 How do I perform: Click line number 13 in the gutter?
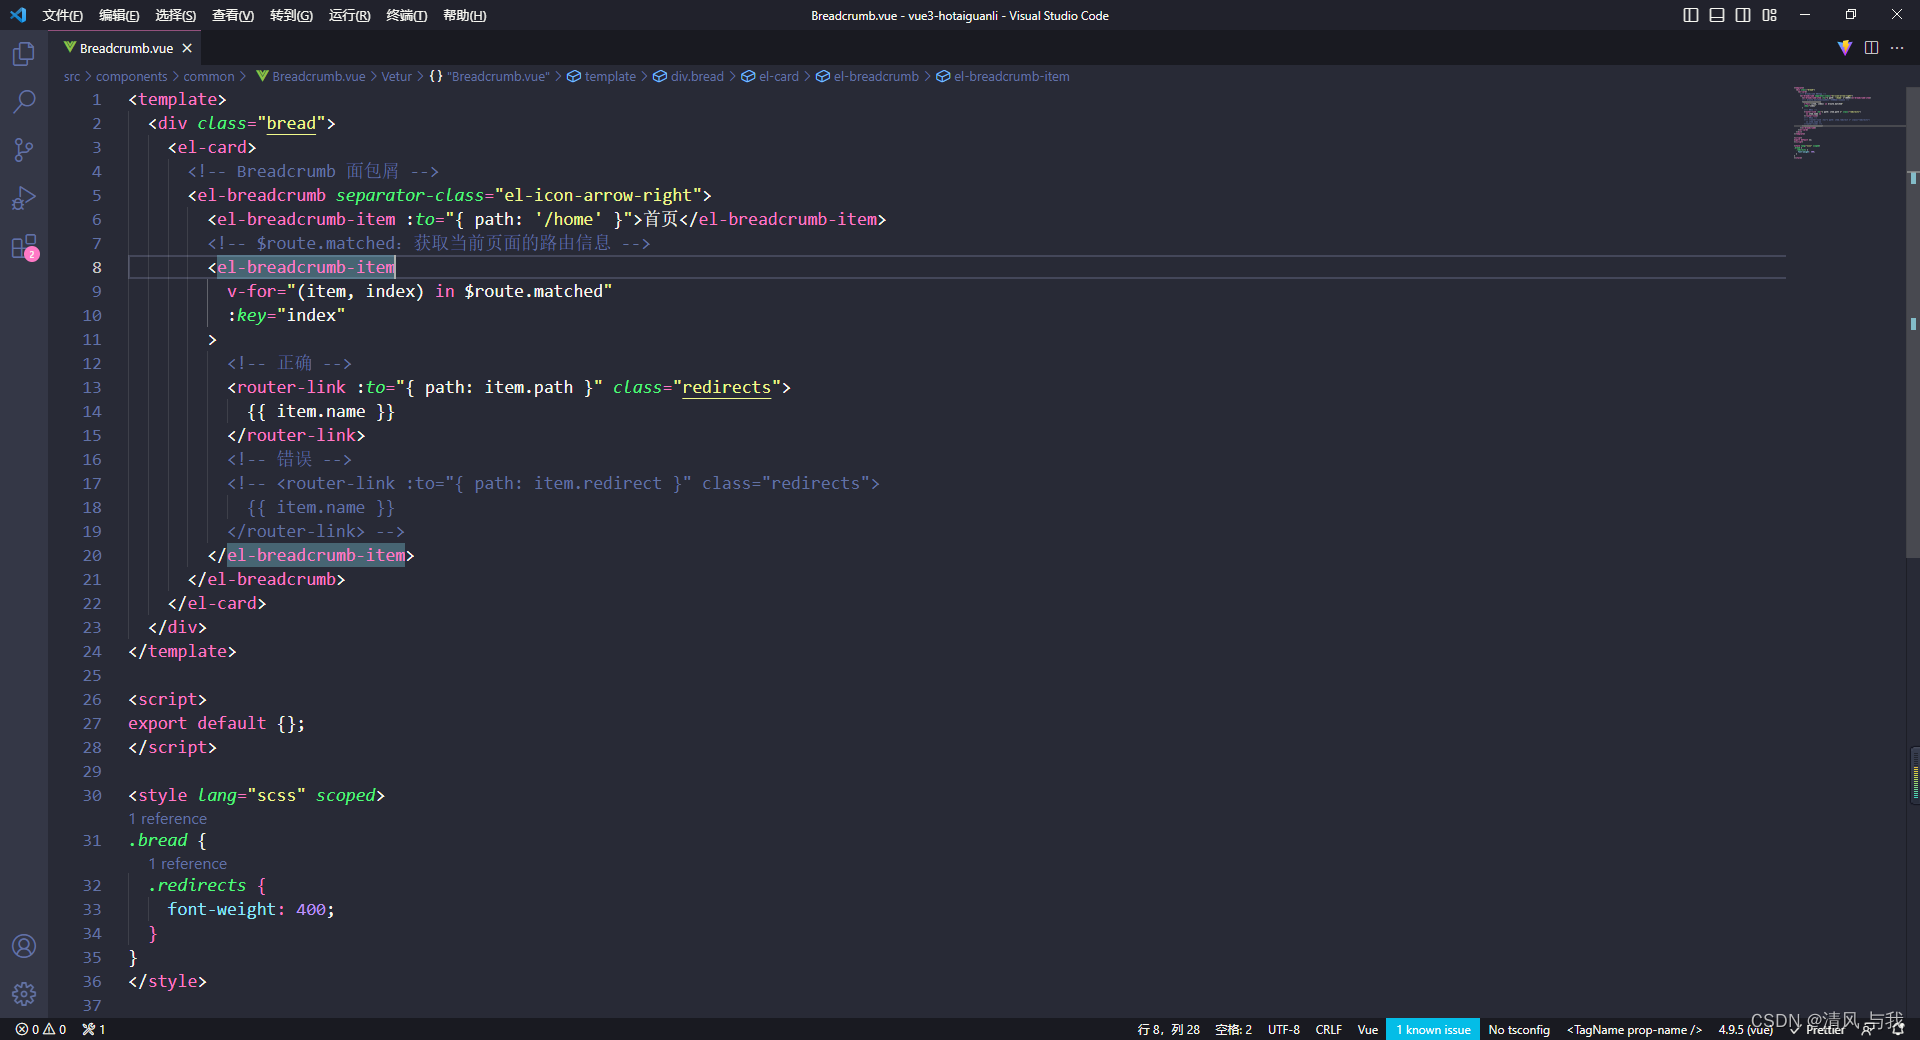click(92, 387)
